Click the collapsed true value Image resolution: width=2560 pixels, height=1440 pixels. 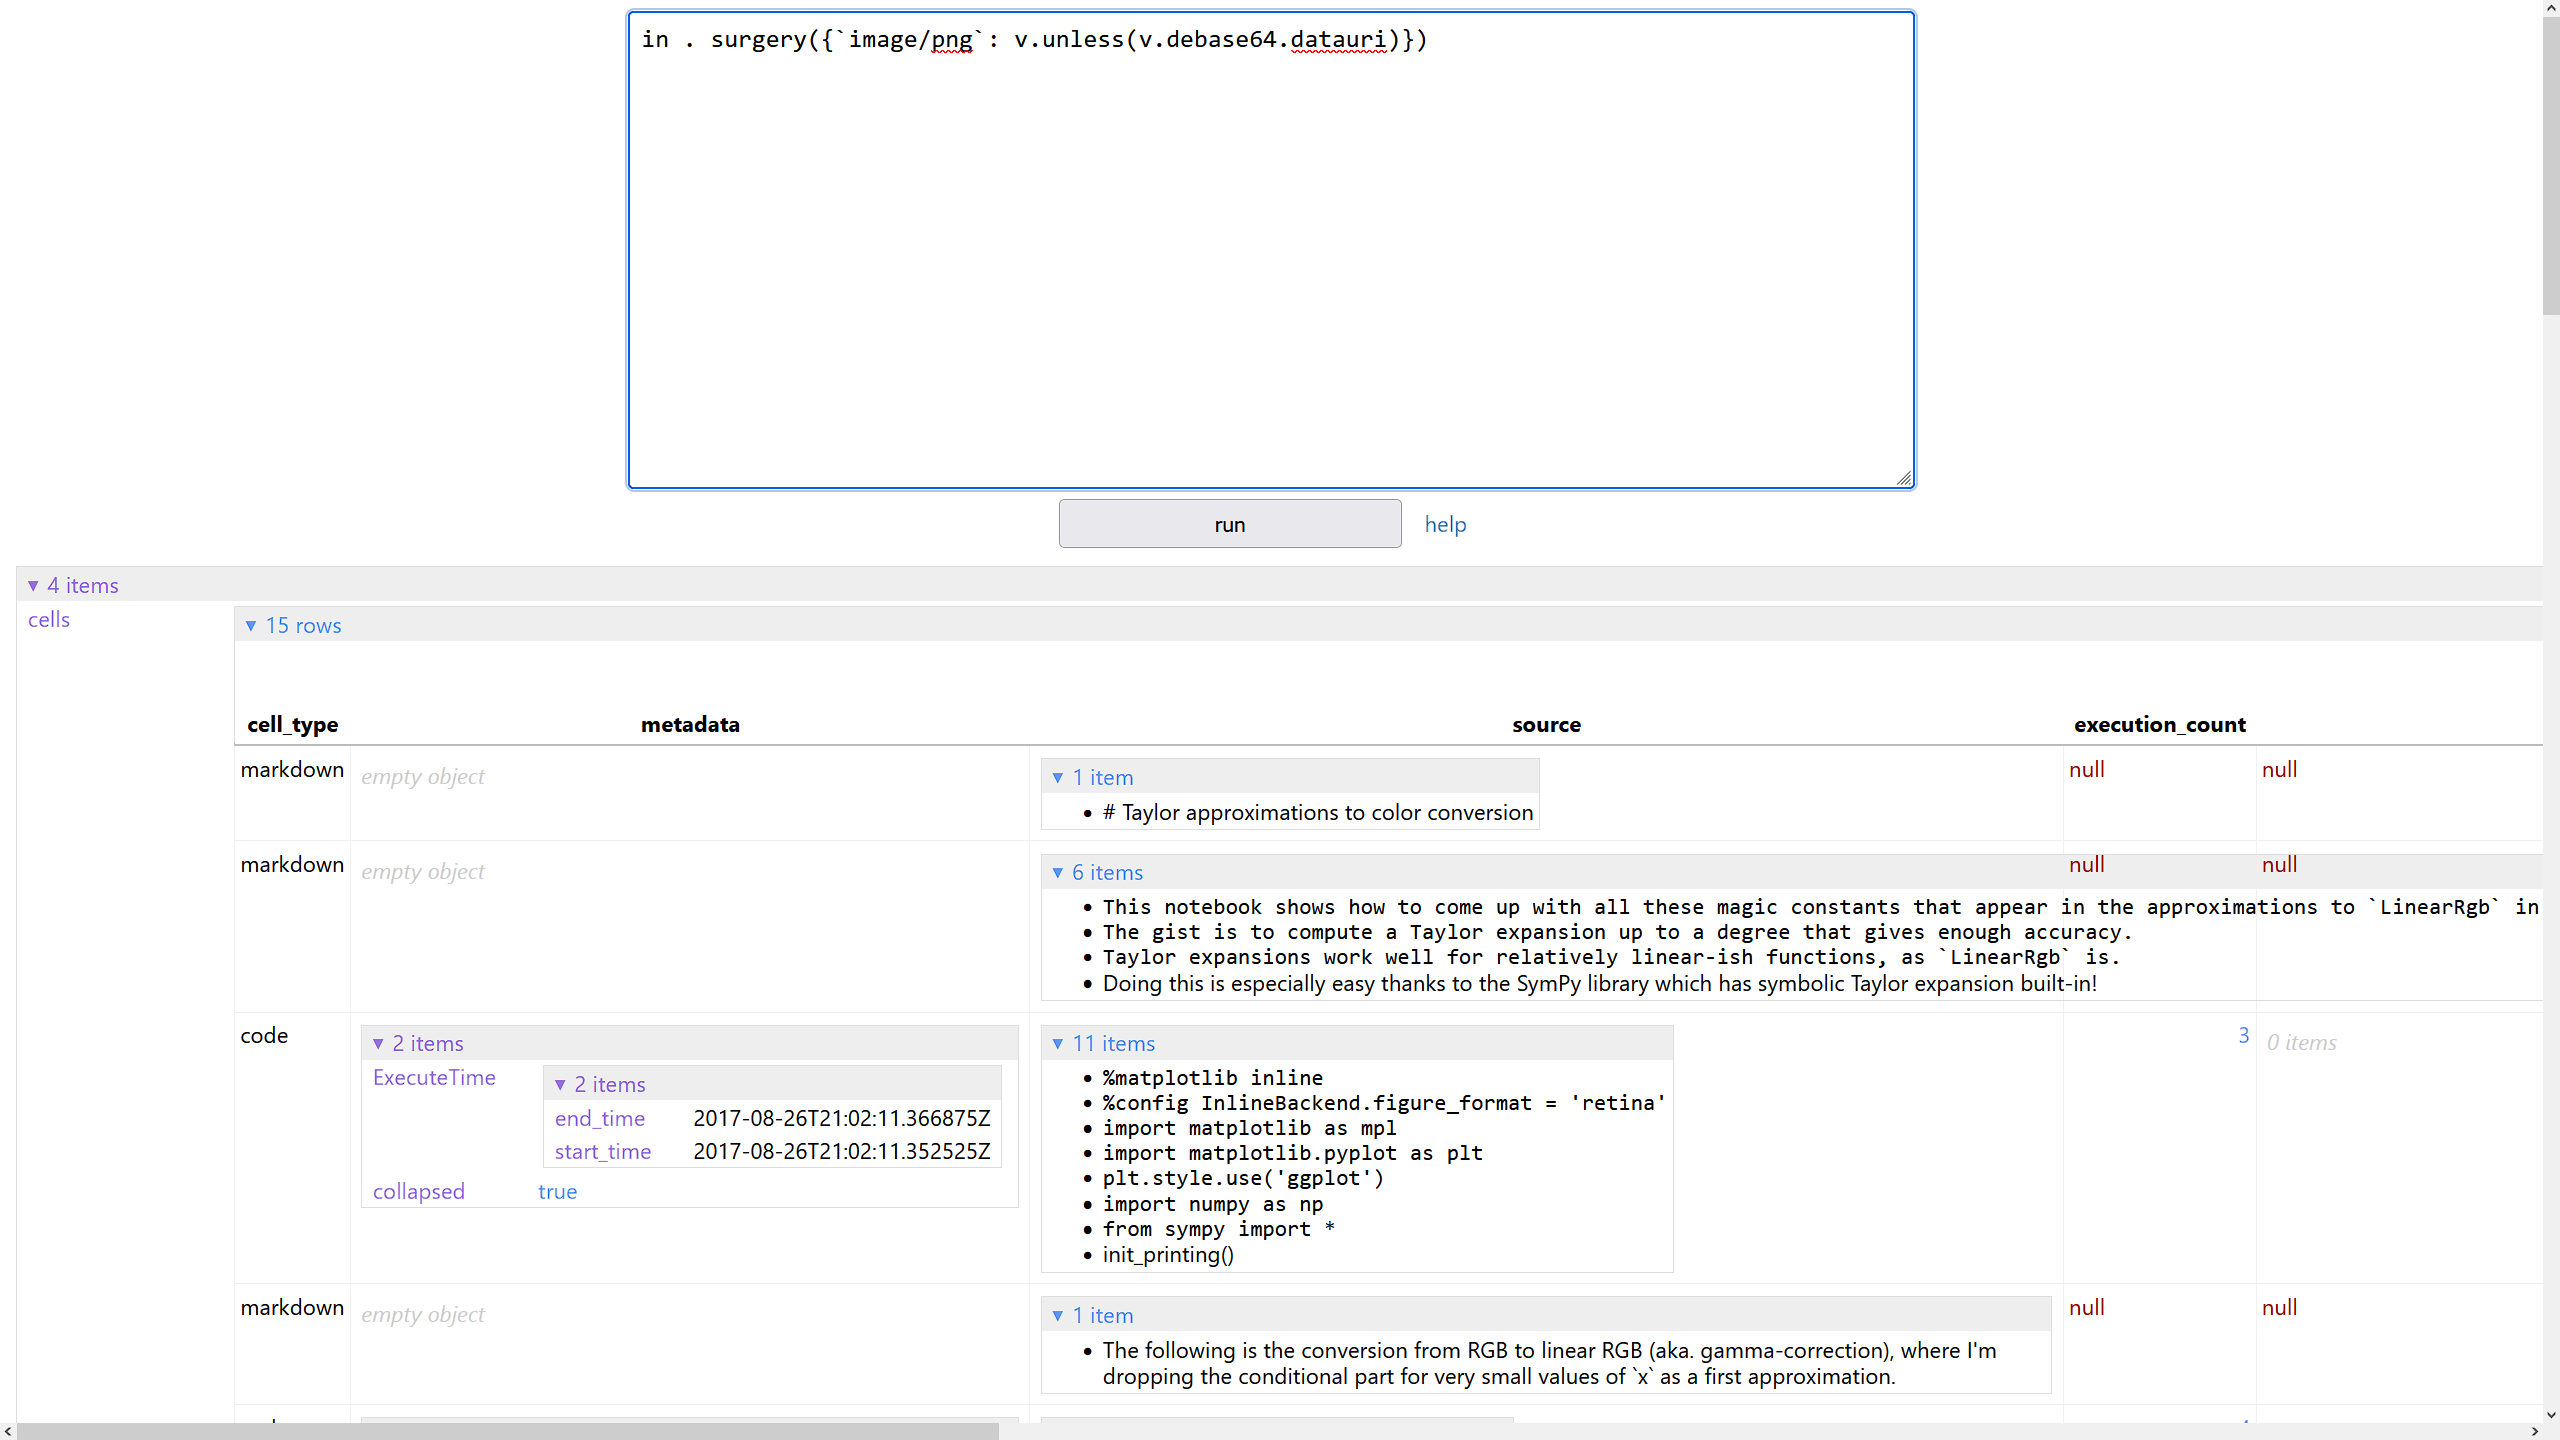pyautogui.click(x=557, y=1192)
